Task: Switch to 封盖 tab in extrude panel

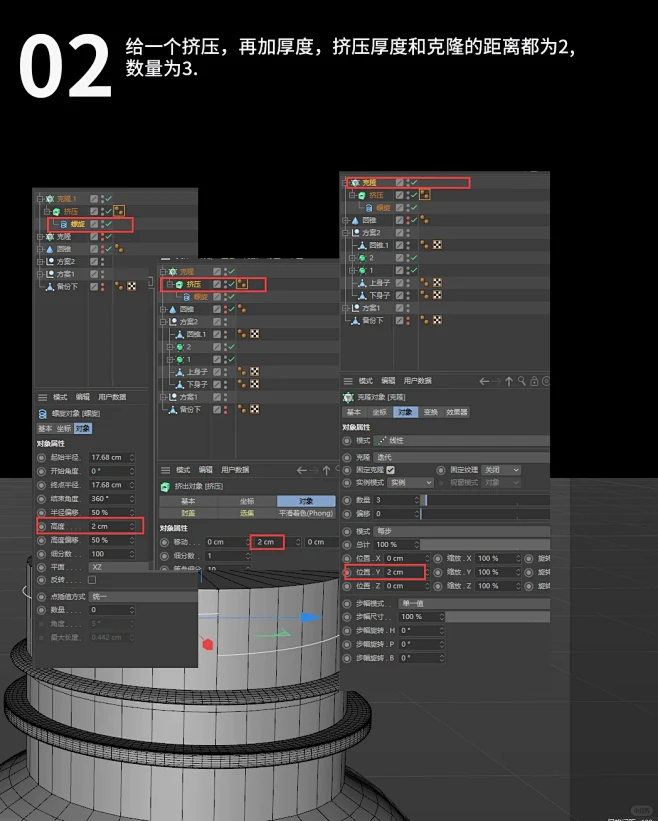Action: 188,514
